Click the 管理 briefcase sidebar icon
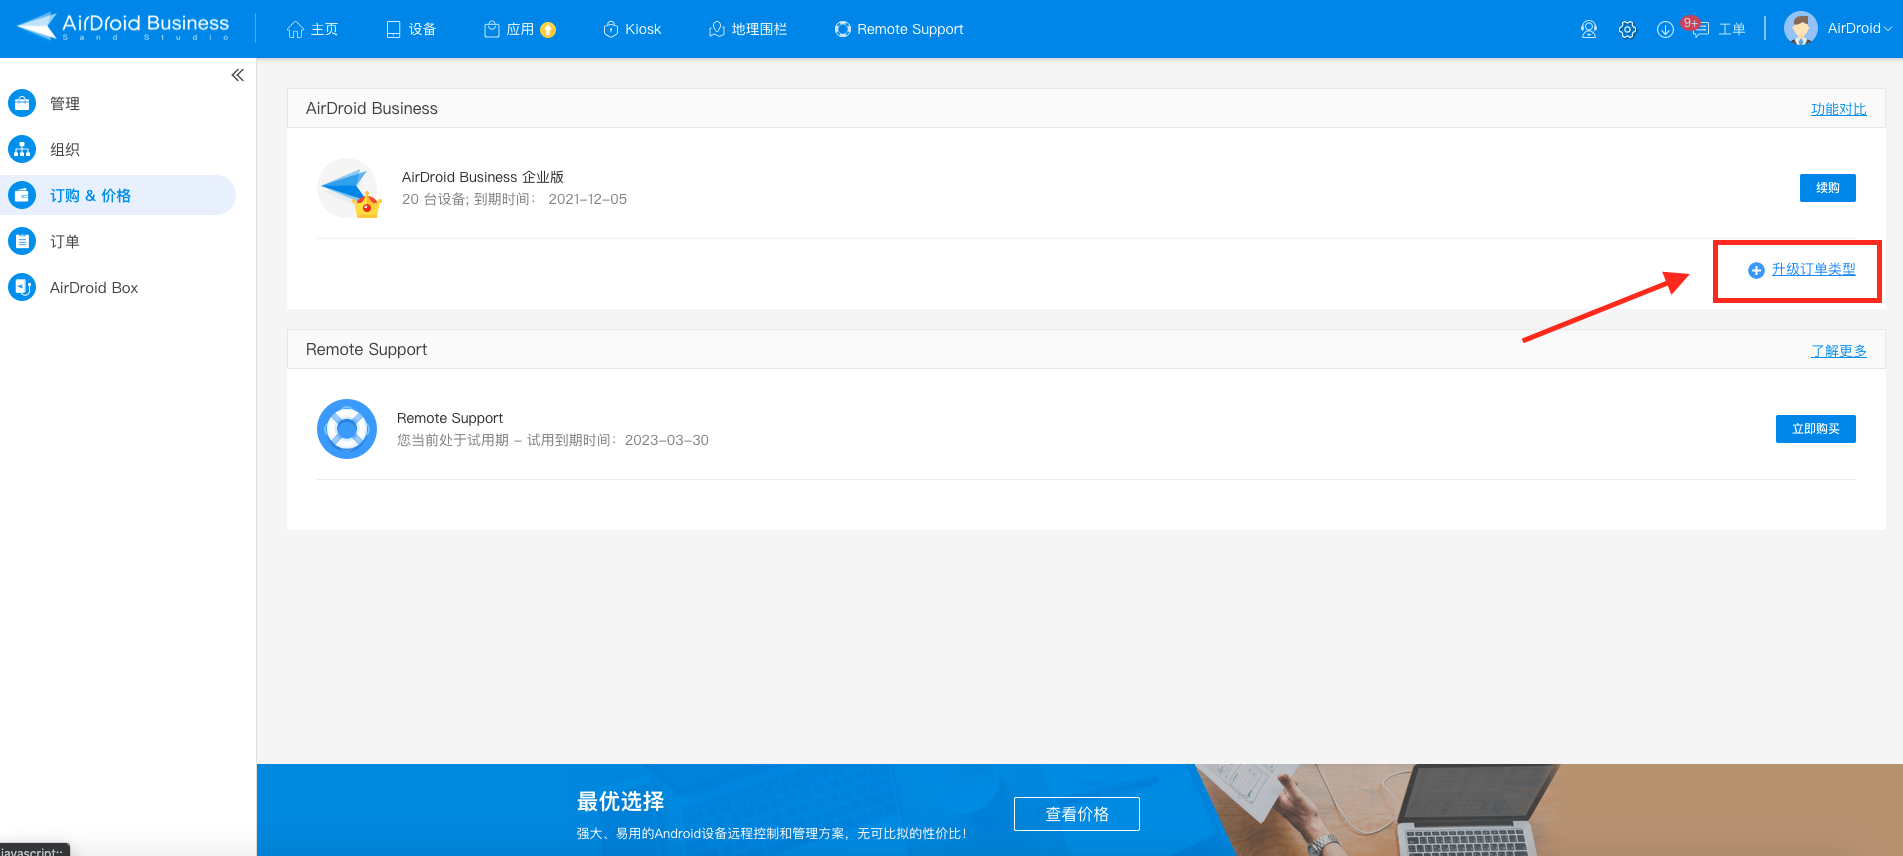This screenshot has width=1903, height=856. coord(22,103)
